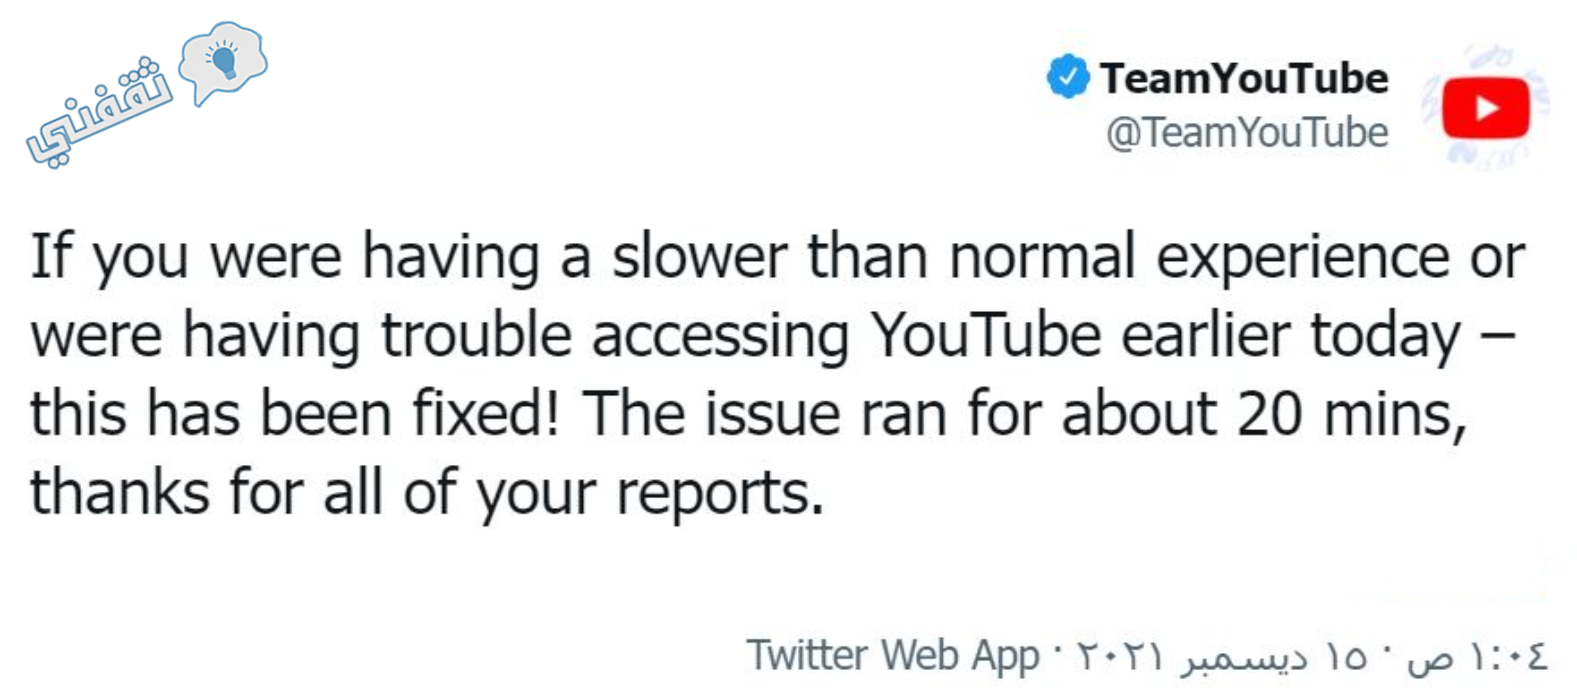This screenshot has width=1577, height=700.
Task: Click the blue verified checkmark badge
Action: [x=1067, y=77]
